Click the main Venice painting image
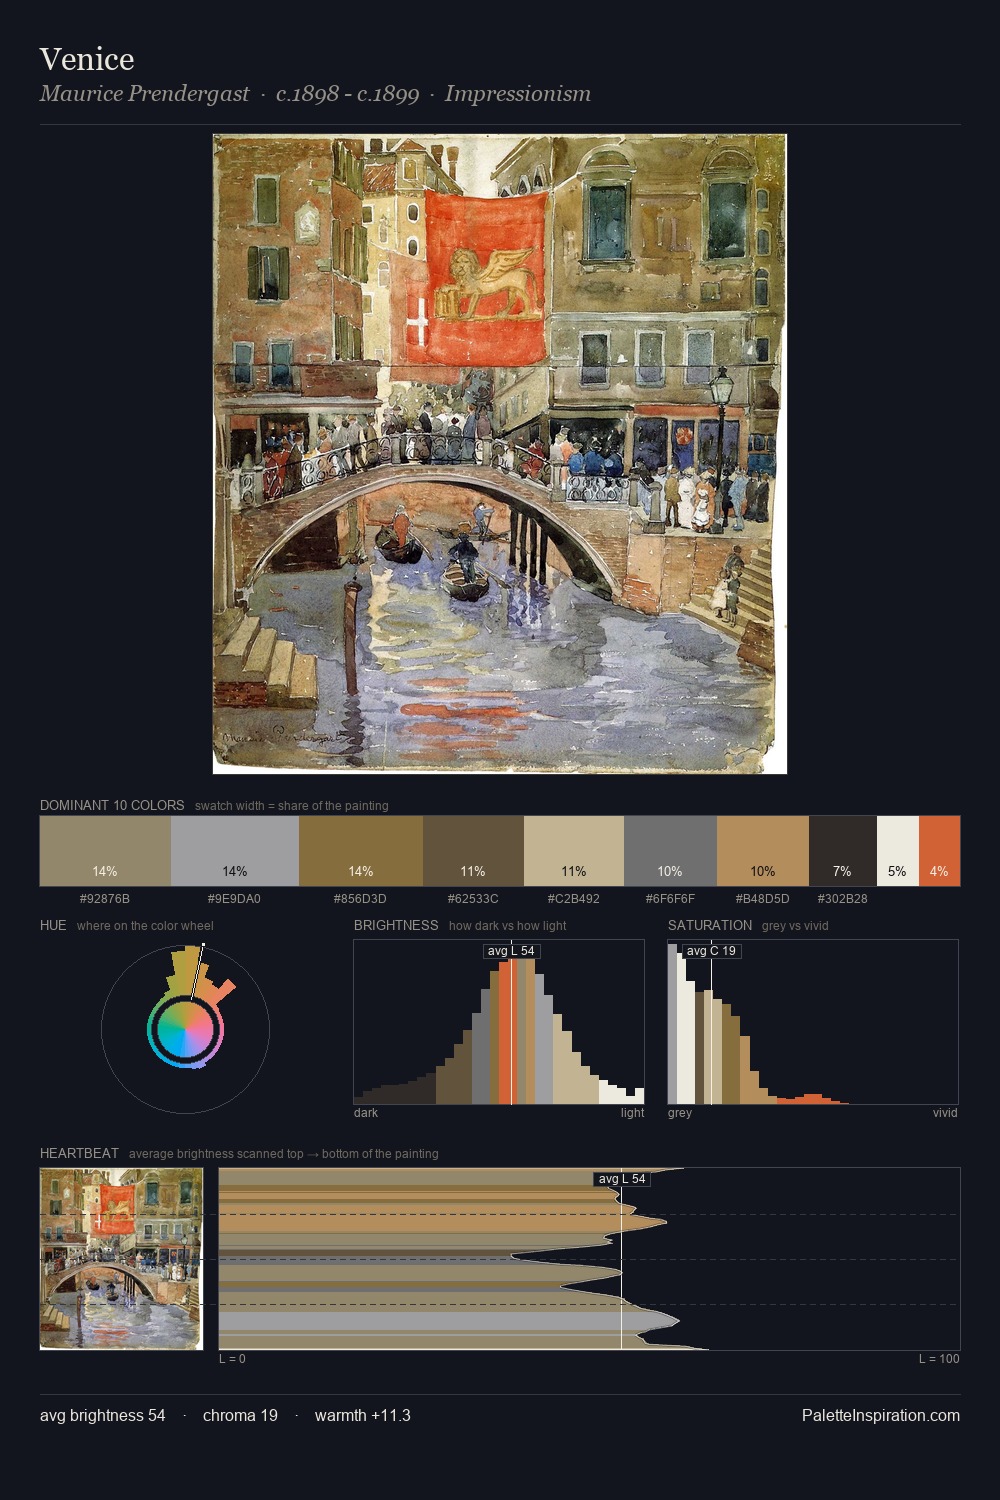Image resolution: width=1000 pixels, height=1500 pixels. coord(500,454)
